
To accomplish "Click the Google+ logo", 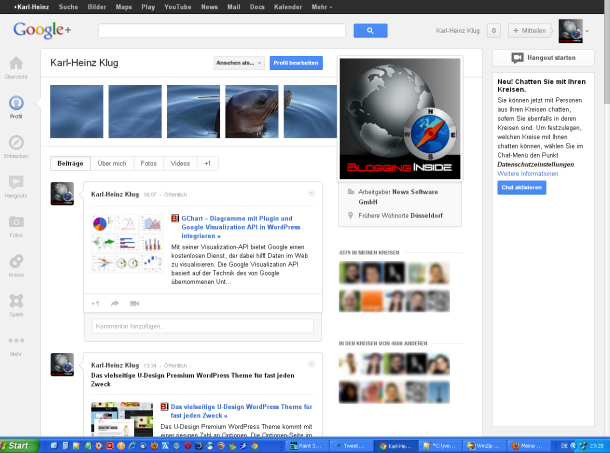I will point(42,30).
